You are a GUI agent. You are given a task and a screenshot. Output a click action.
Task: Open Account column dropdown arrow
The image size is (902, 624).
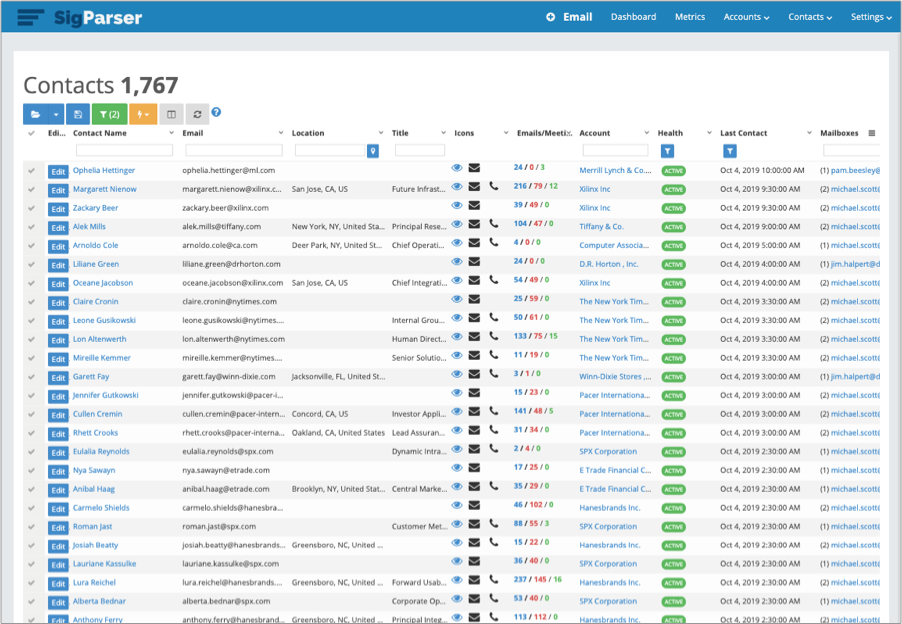pos(647,133)
